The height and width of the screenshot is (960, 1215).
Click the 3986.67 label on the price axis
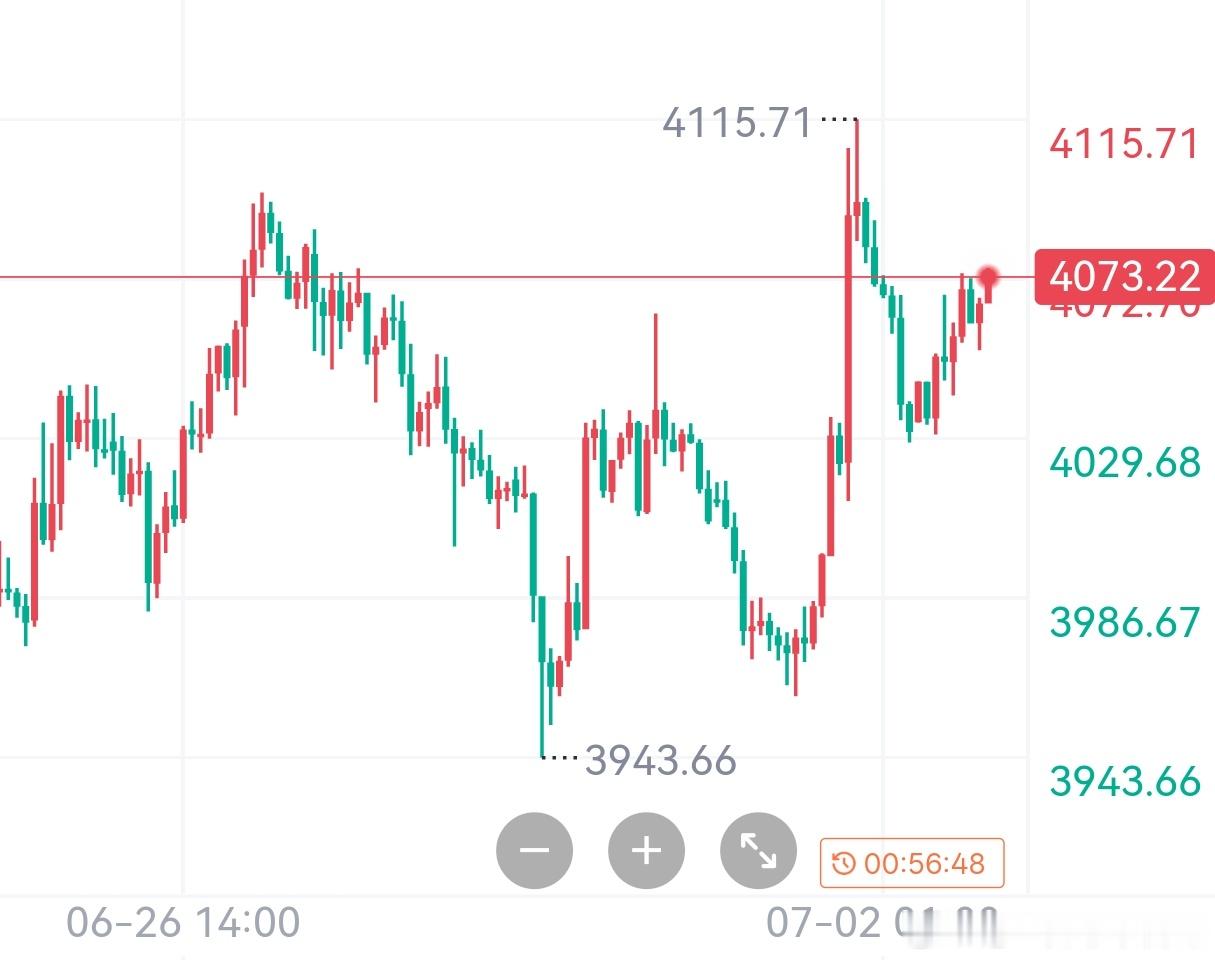[x=1124, y=622]
